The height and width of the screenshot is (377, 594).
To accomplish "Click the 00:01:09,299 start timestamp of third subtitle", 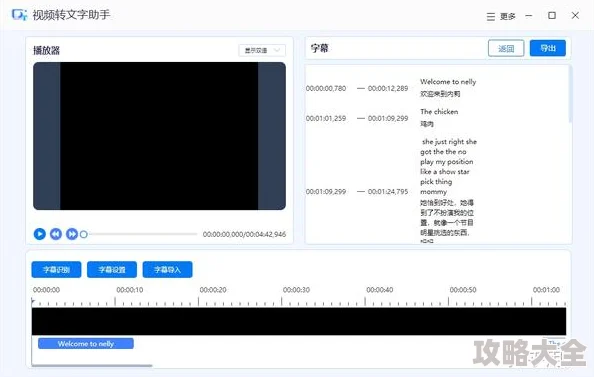I will tap(326, 192).
